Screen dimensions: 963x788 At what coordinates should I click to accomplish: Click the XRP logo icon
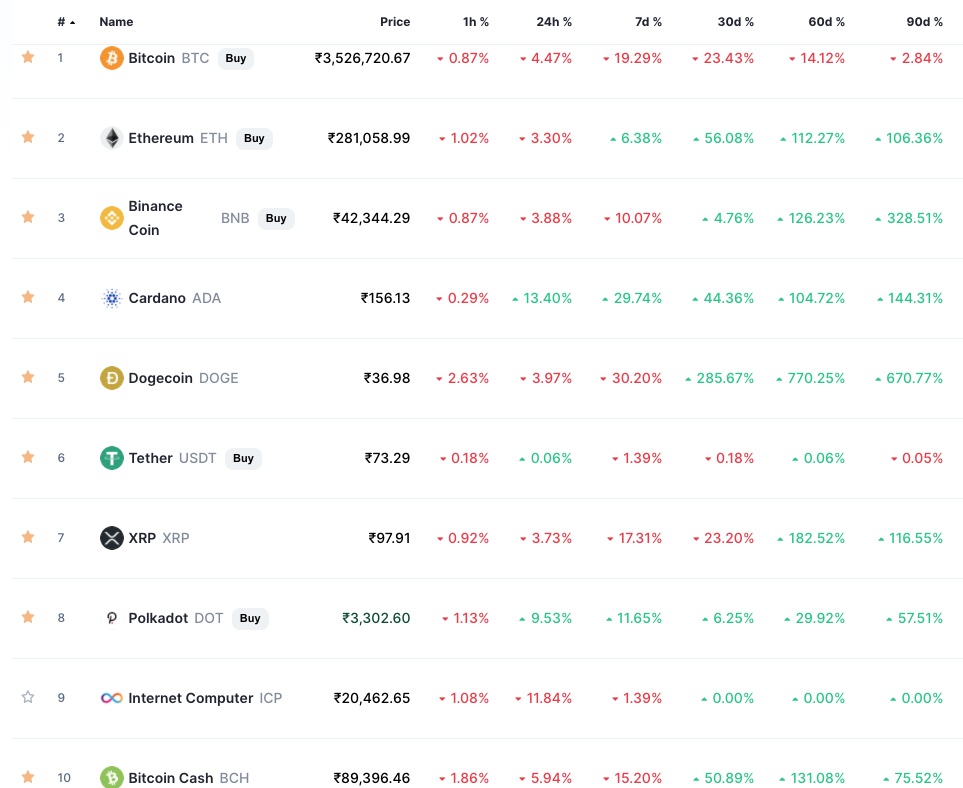point(112,538)
